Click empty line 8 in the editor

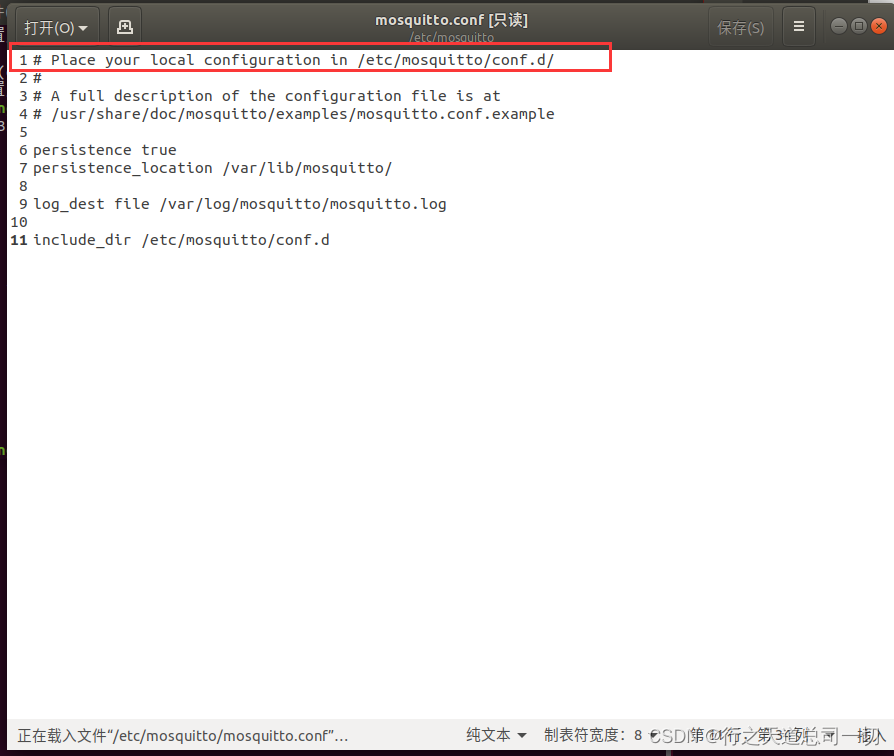tap(450, 186)
